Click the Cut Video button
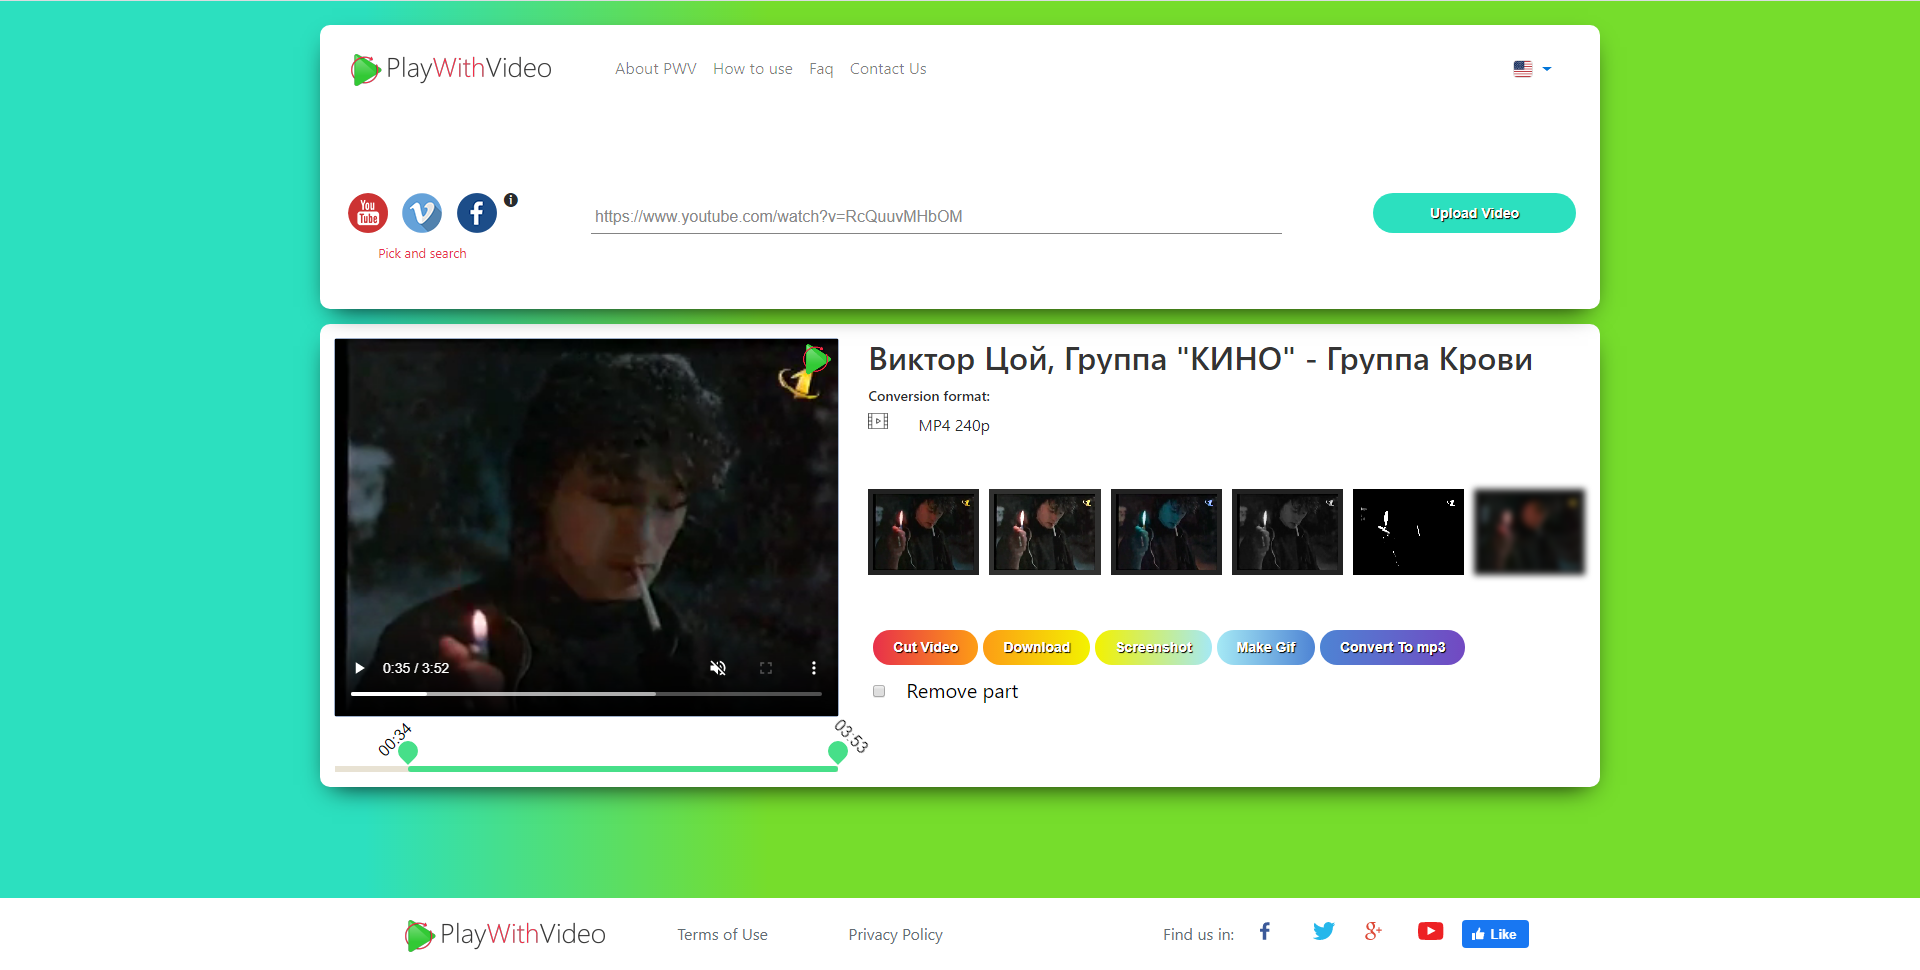The image size is (1920, 970). (x=925, y=647)
